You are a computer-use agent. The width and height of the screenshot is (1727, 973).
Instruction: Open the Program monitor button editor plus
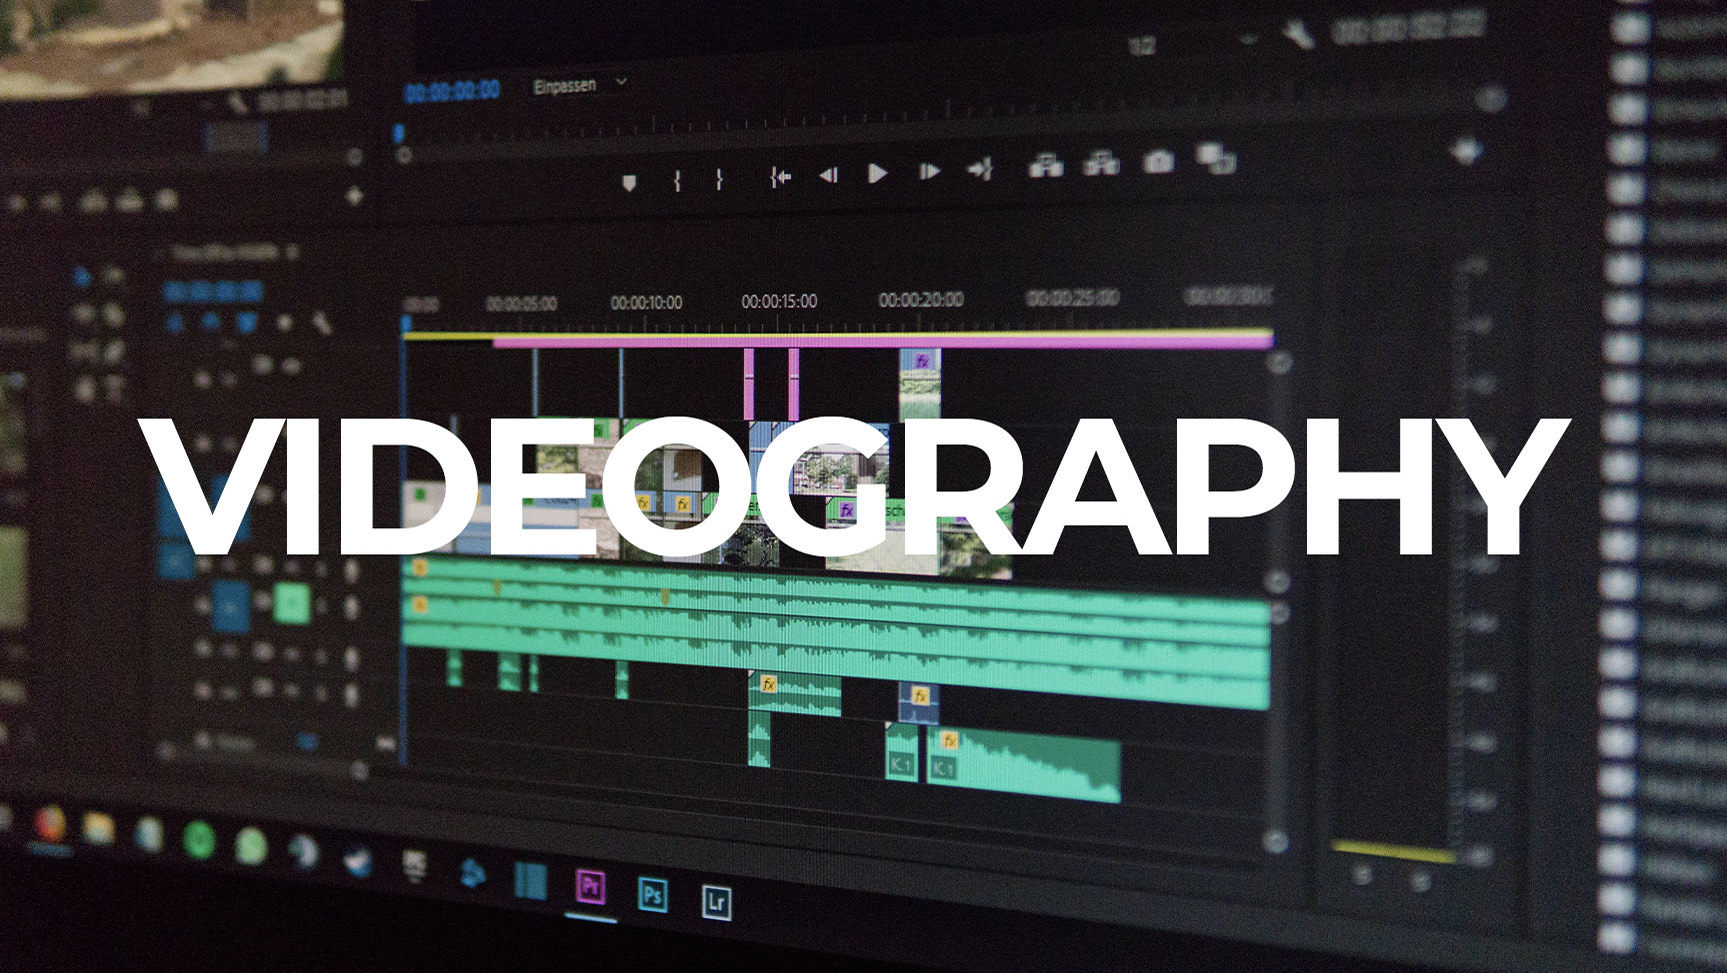[x=1467, y=151]
